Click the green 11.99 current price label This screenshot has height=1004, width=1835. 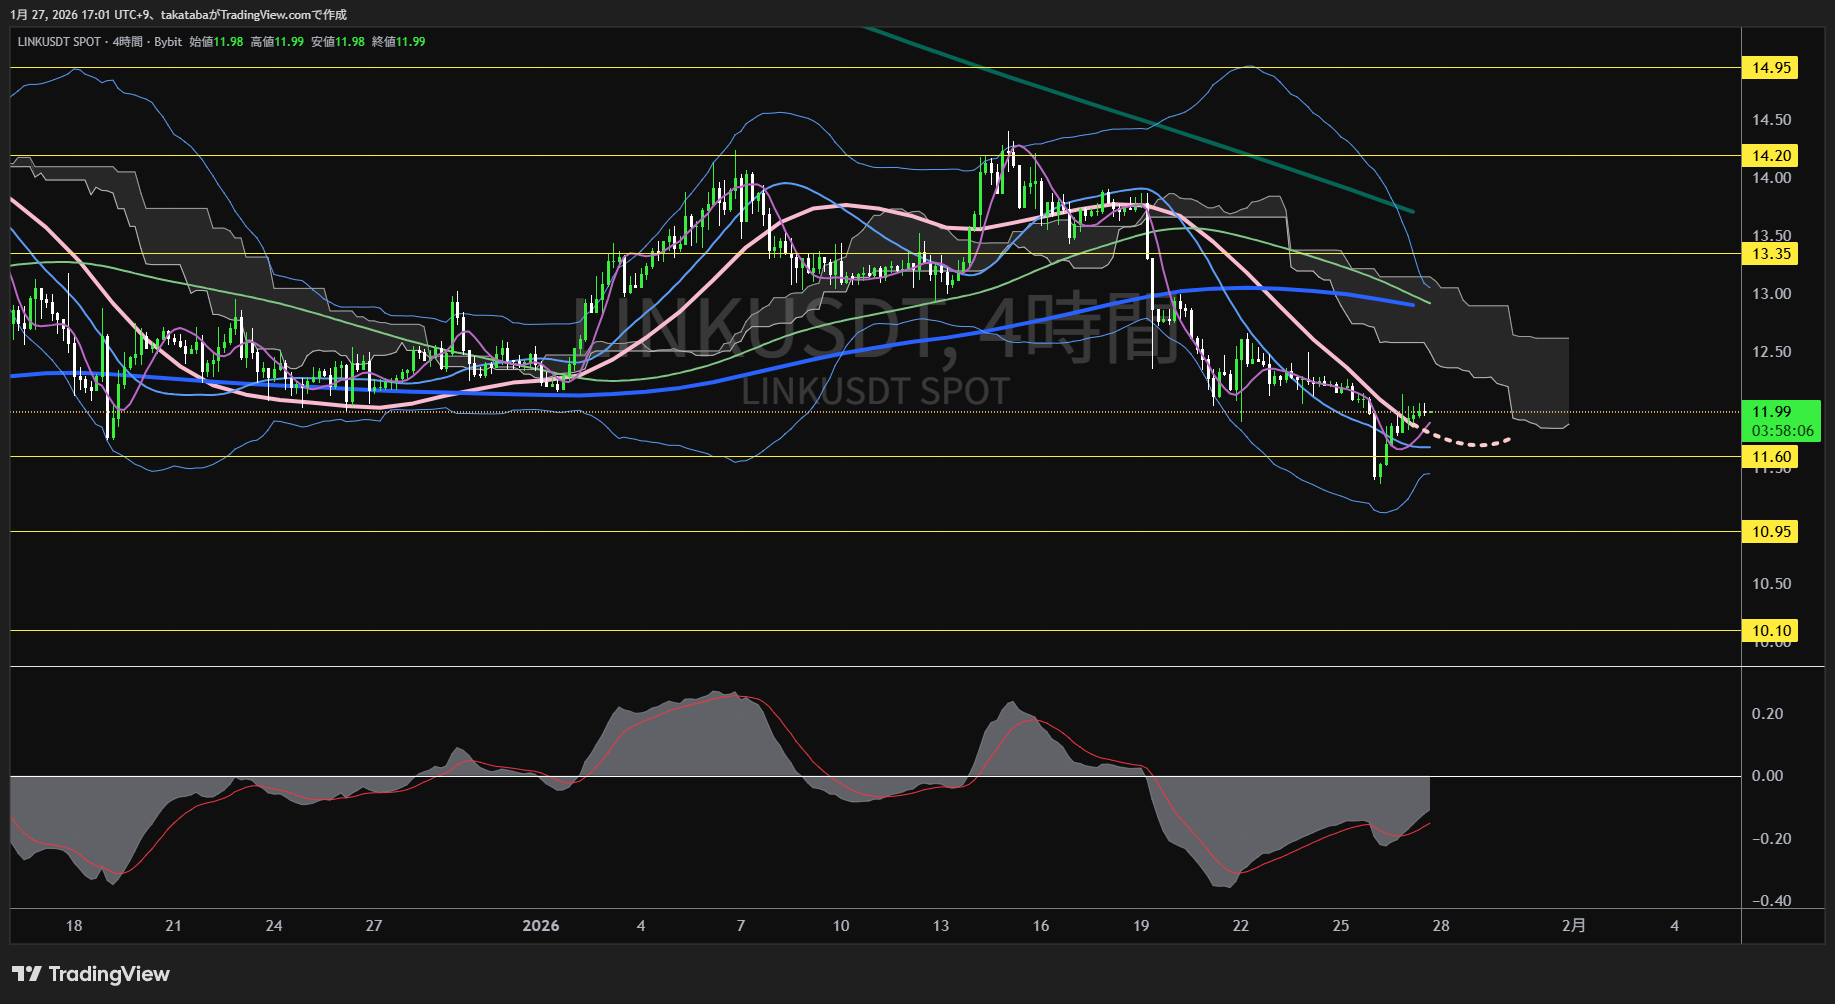pyautogui.click(x=1771, y=412)
